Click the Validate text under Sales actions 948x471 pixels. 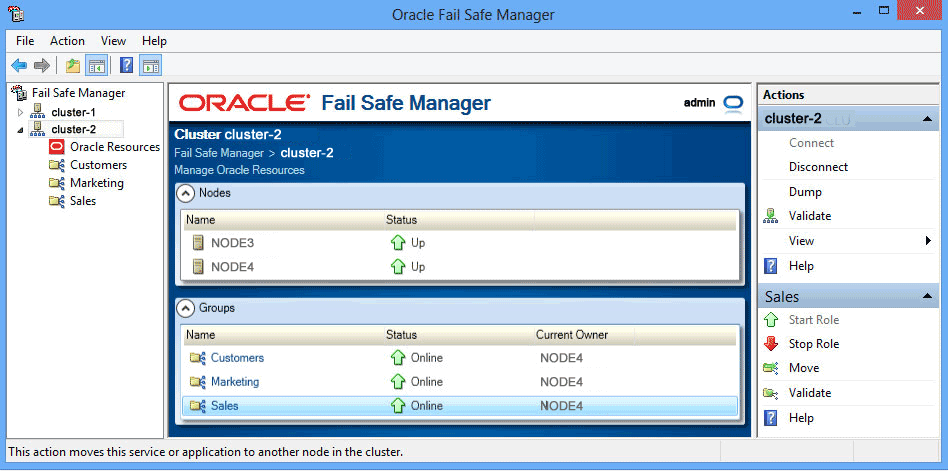(810, 393)
